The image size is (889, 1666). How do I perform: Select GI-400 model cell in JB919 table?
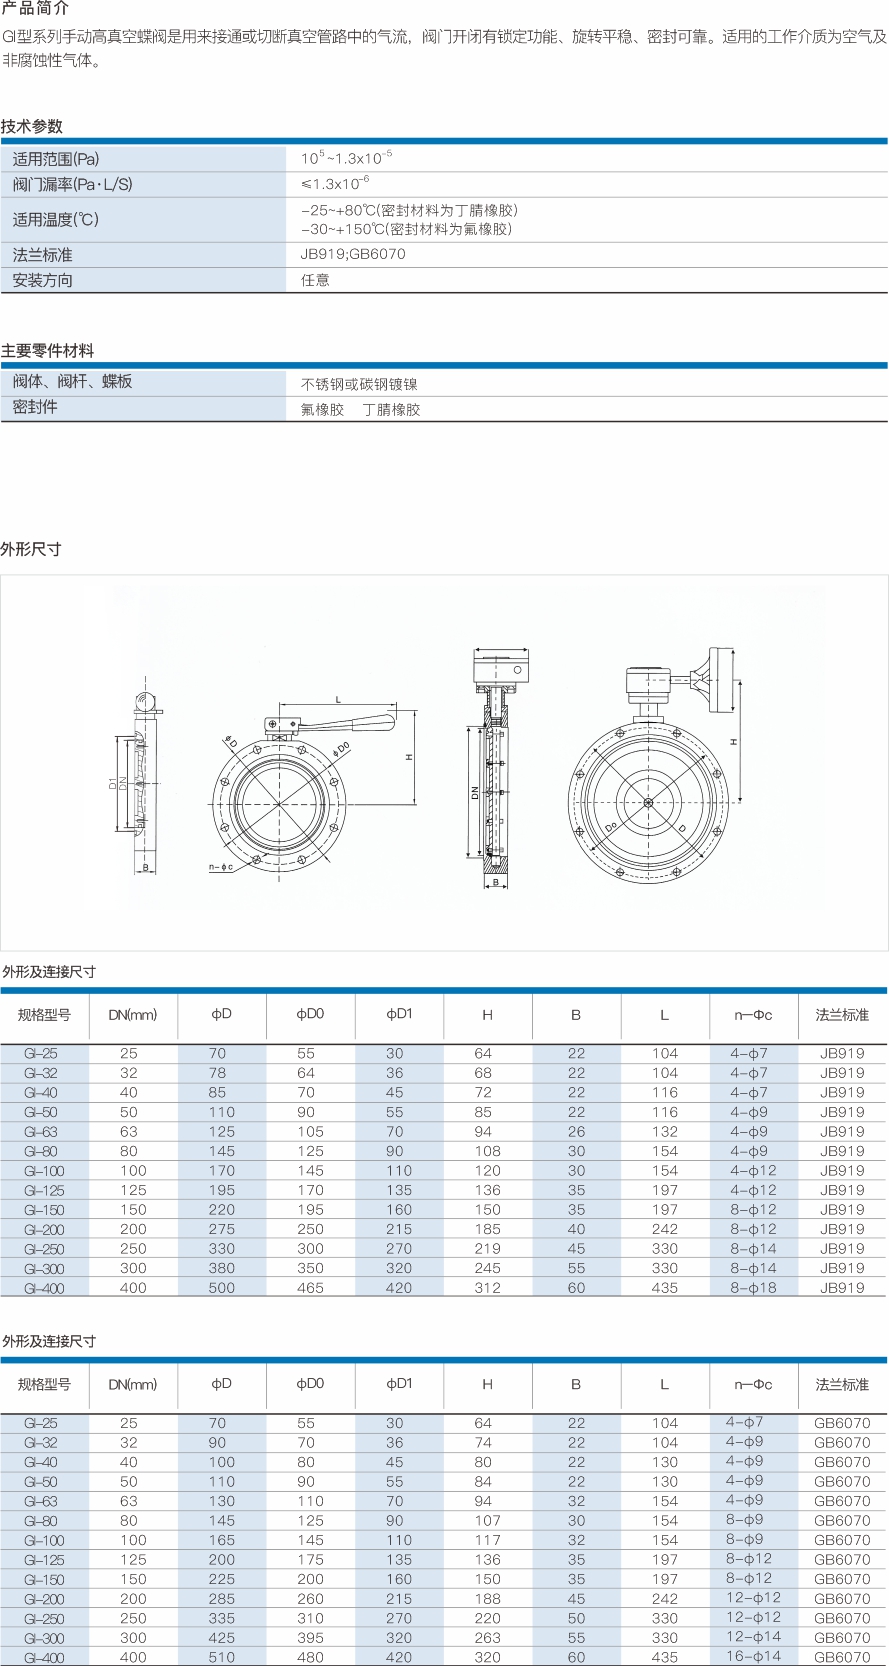pyautogui.click(x=44, y=1289)
